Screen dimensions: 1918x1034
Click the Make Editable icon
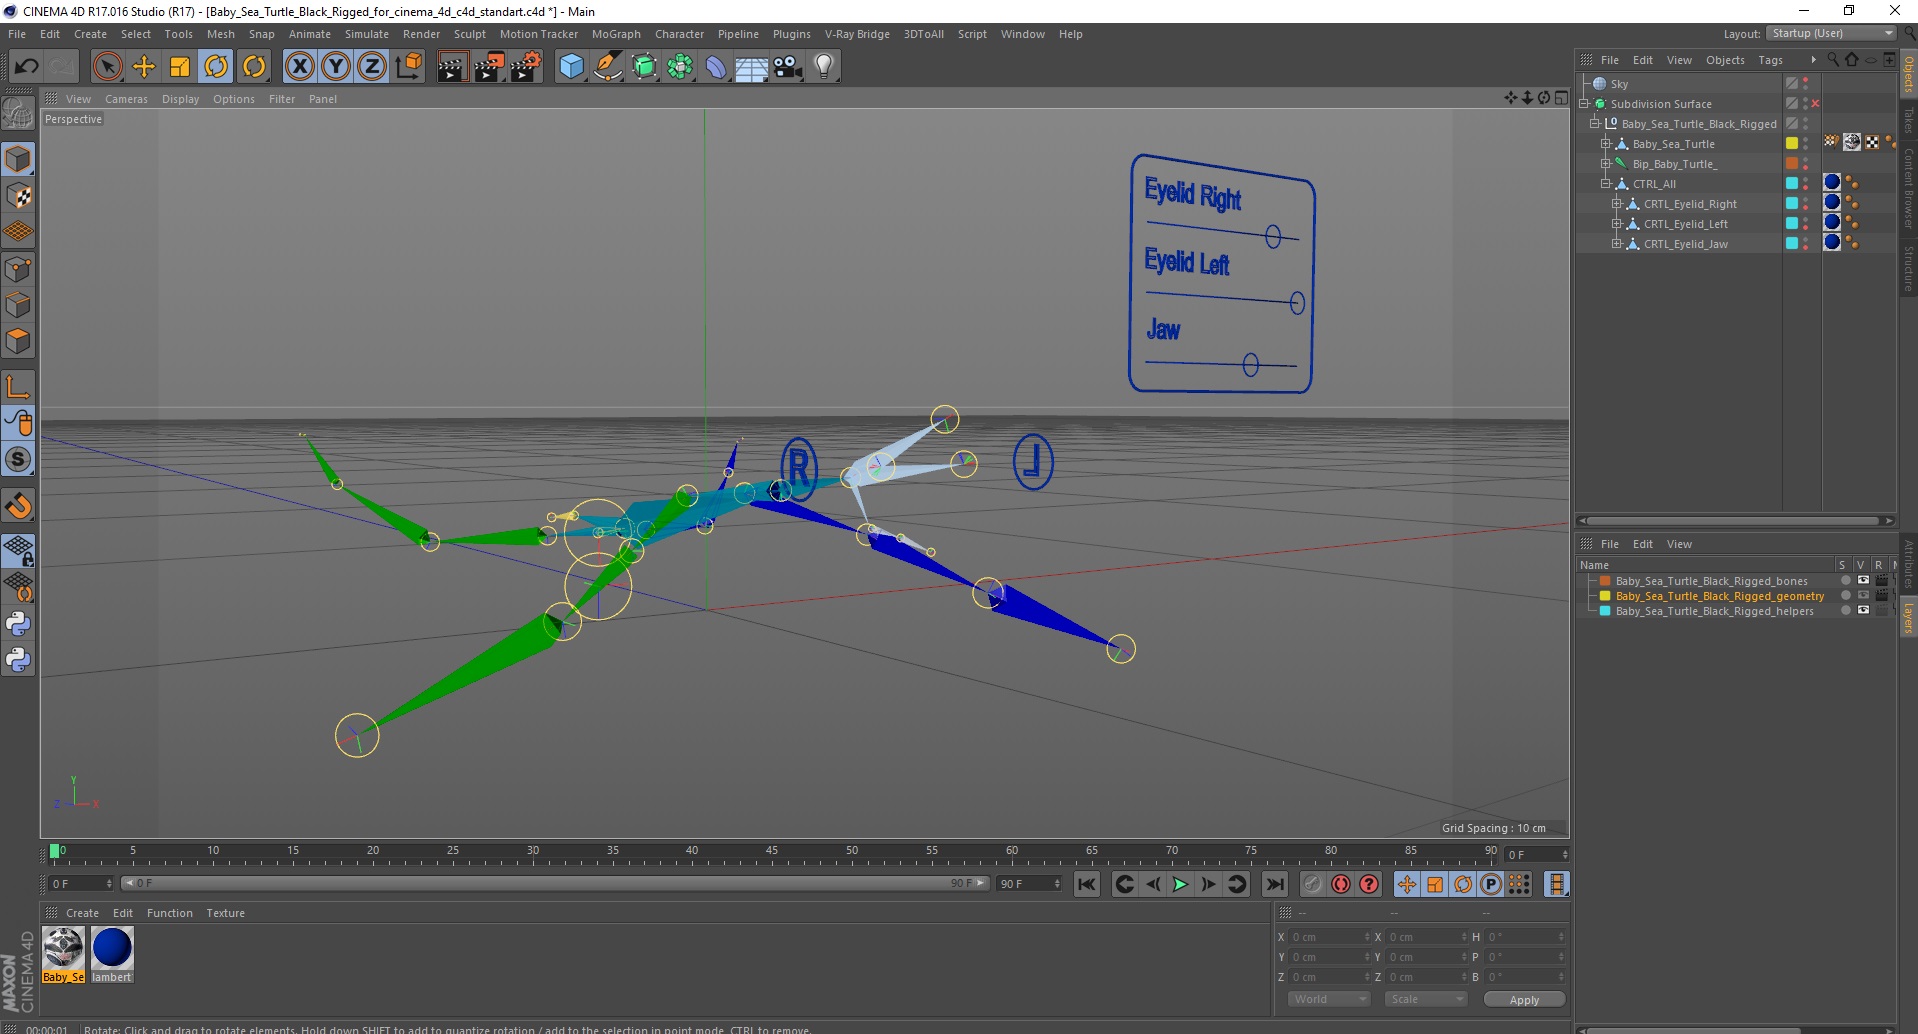[x=18, y=114]
